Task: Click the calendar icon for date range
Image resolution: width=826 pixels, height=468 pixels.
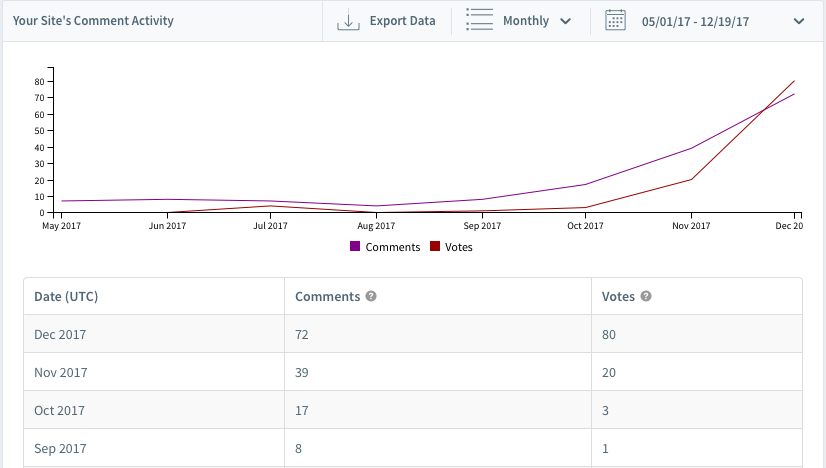Action: (616, 21)
